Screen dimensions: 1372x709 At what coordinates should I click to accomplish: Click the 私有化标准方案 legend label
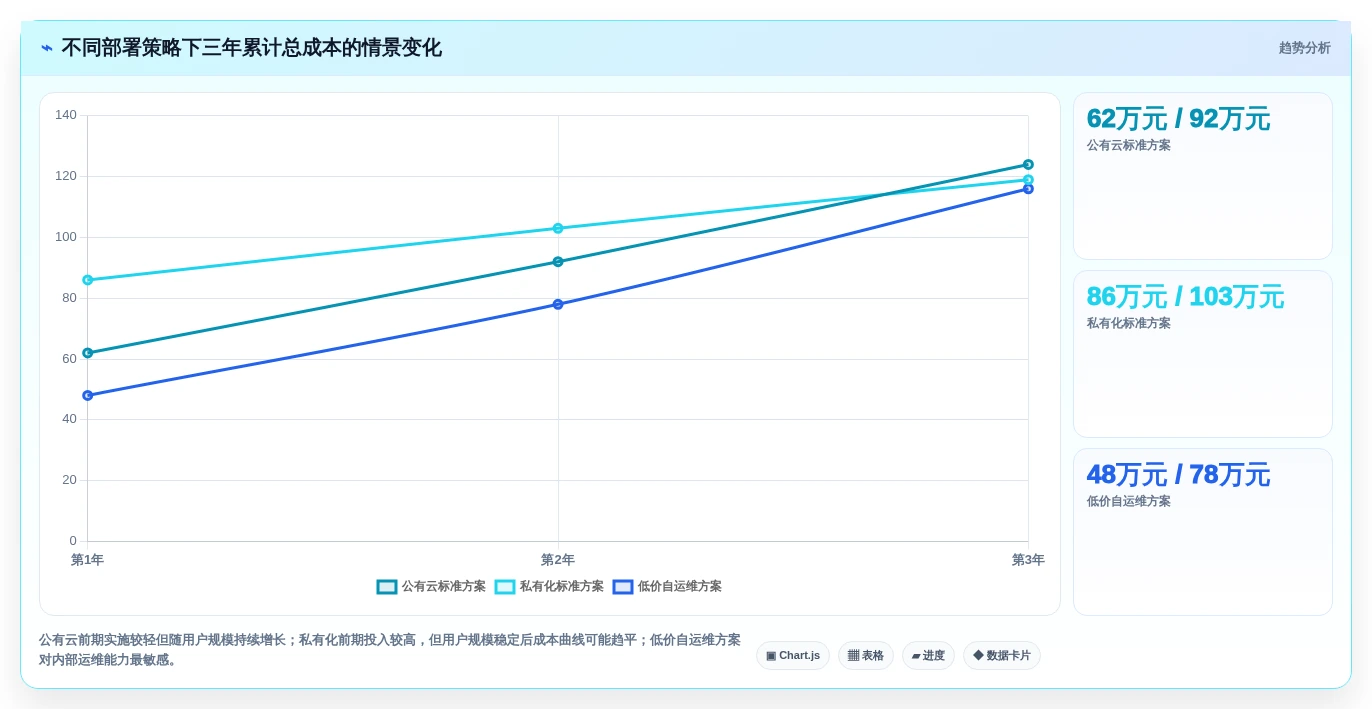562,587
